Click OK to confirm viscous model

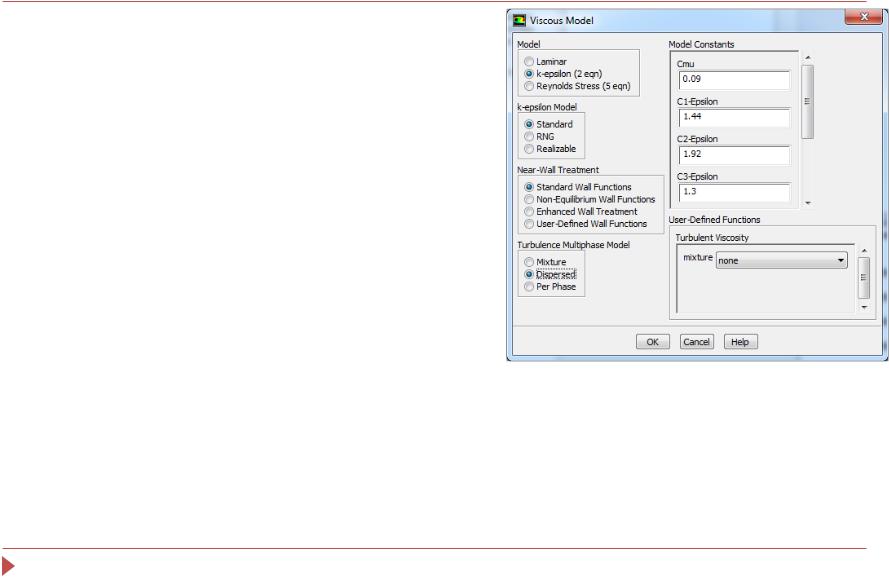click(653, 342)
